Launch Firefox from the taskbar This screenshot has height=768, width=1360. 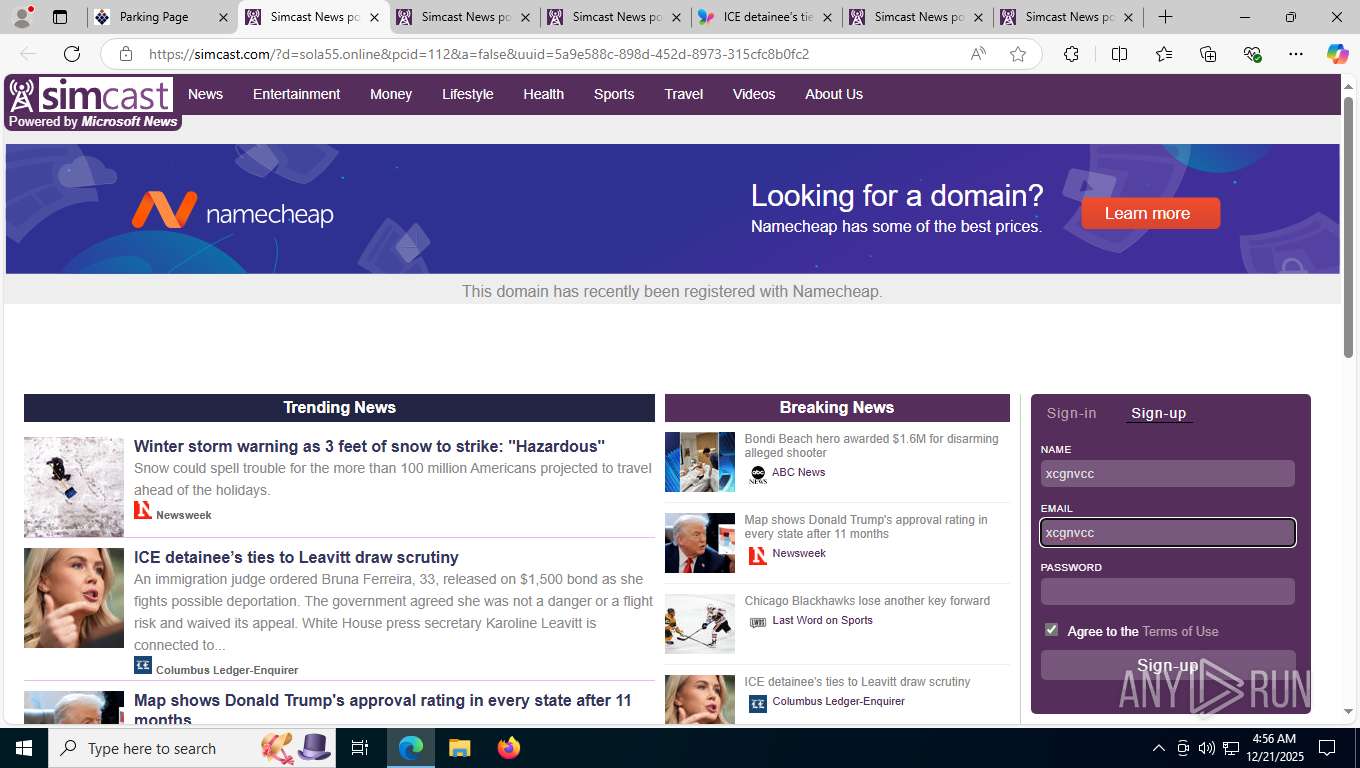(508, 748)
